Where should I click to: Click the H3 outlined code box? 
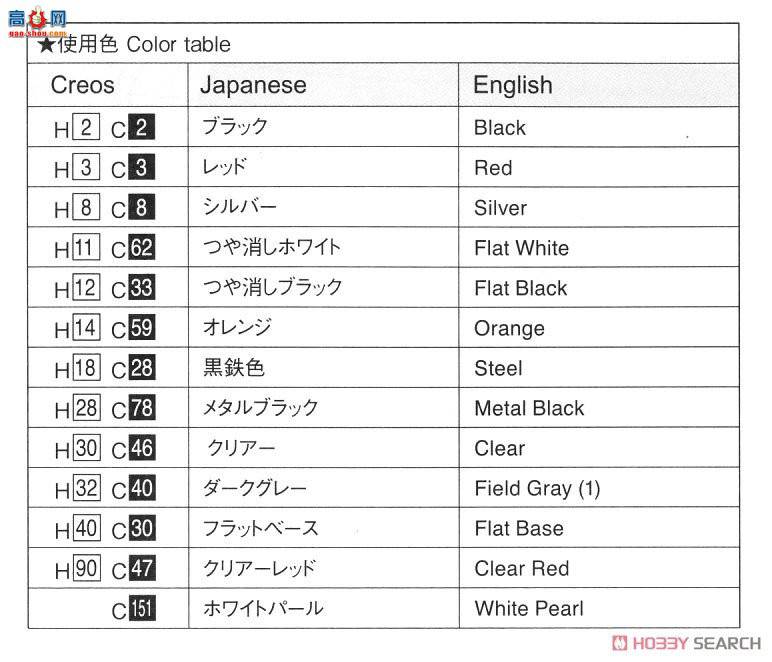pos(86,167)
